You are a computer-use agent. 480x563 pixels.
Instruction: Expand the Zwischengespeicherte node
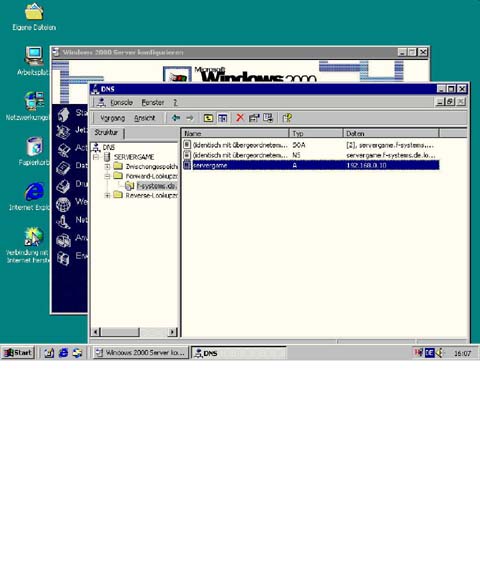point(107,167)
